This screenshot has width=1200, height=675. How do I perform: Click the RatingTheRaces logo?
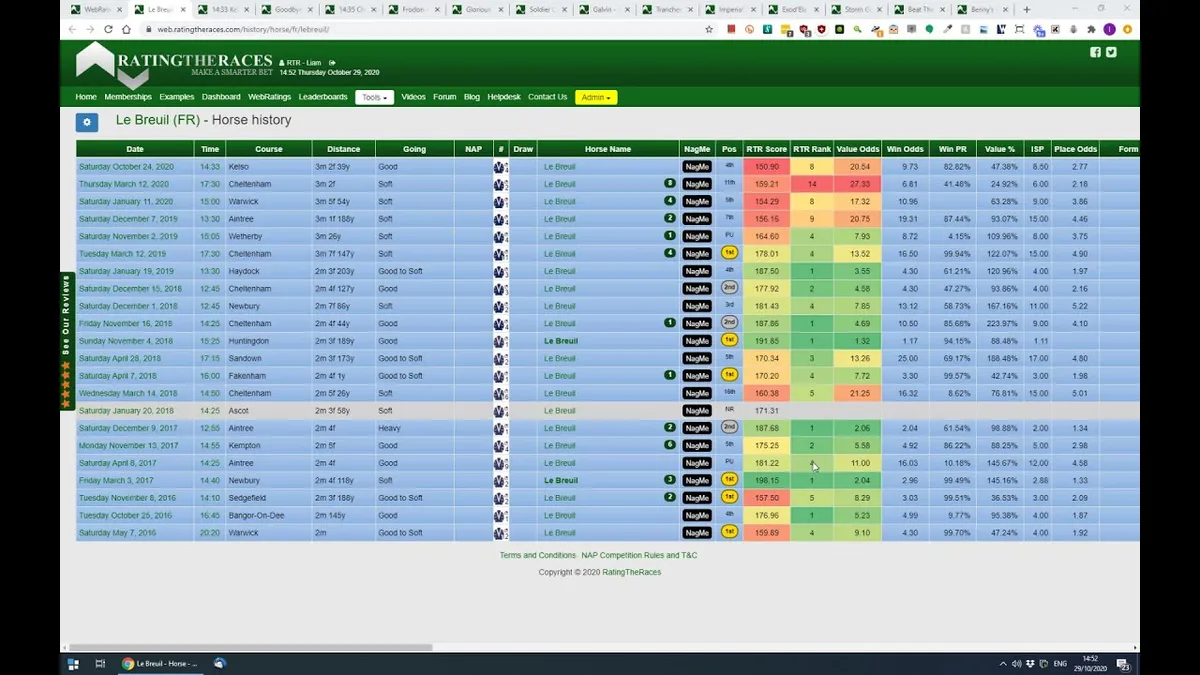tap(173, 62)
